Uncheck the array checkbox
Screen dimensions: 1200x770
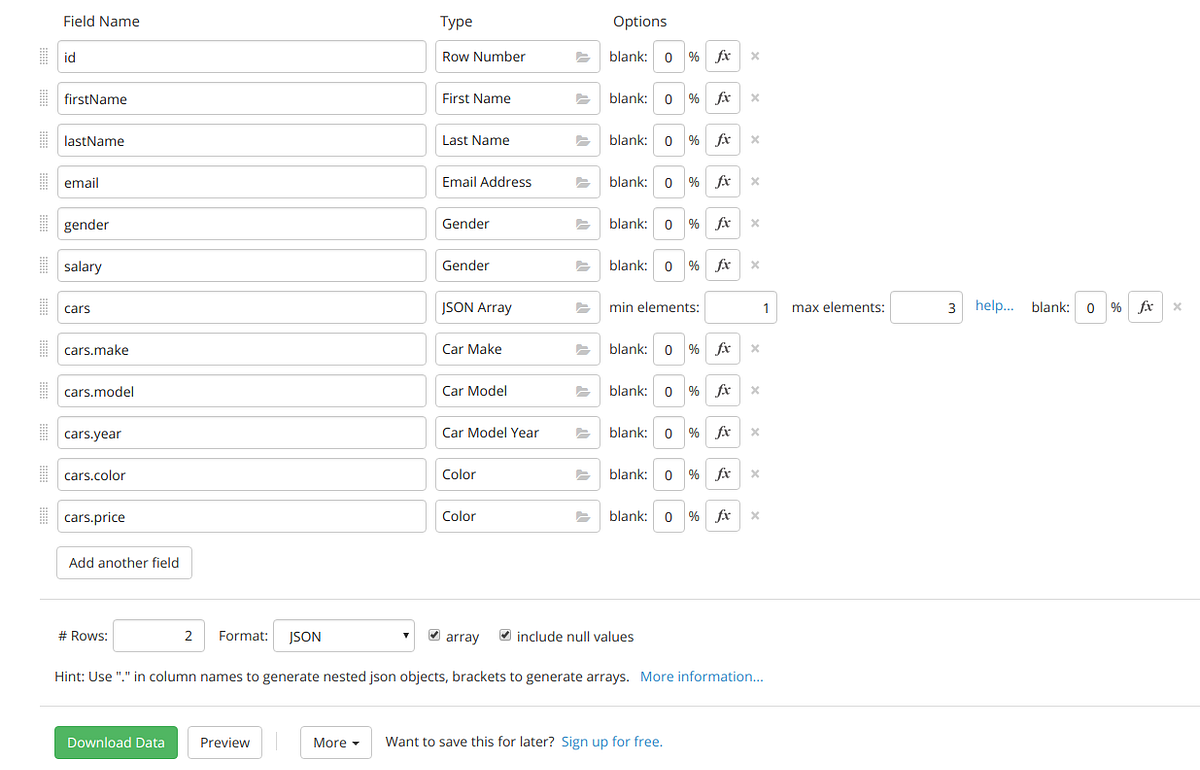tap(434, 635)
